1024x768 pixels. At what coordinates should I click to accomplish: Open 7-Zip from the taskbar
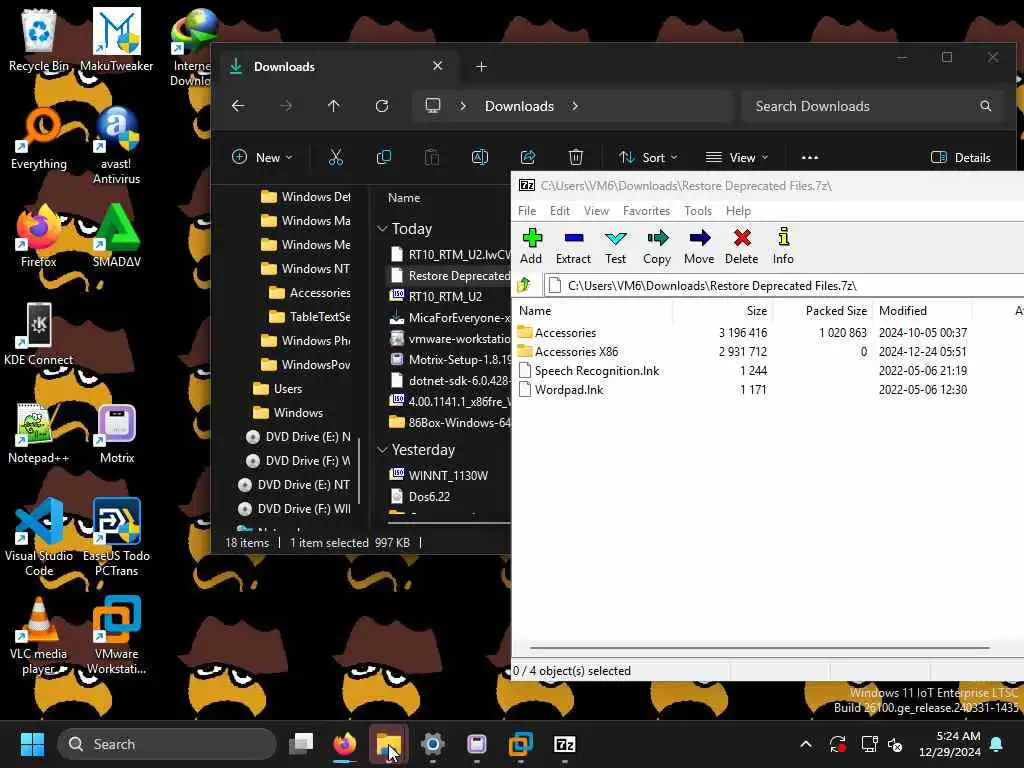[565, 744]
